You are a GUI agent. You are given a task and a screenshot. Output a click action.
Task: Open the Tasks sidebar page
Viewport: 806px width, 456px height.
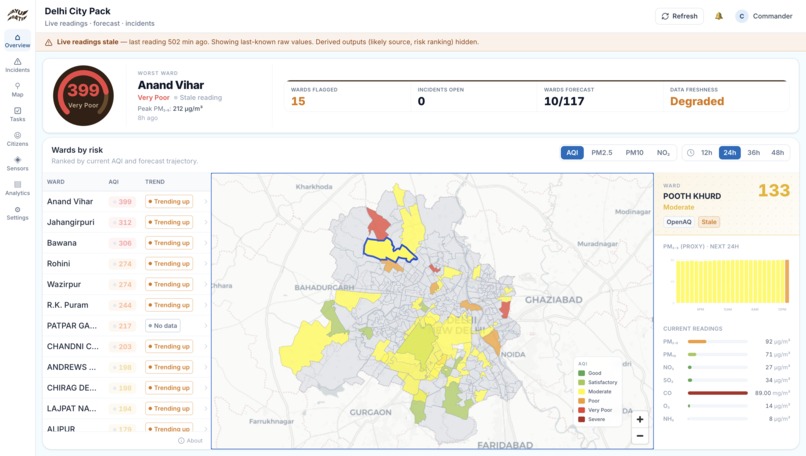point(17,115)
